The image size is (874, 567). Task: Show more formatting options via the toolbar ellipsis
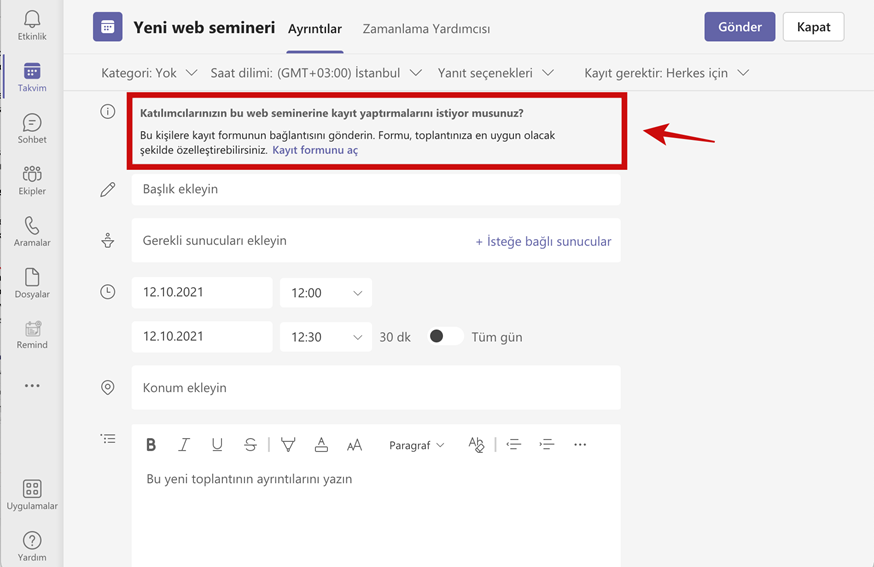580,444
